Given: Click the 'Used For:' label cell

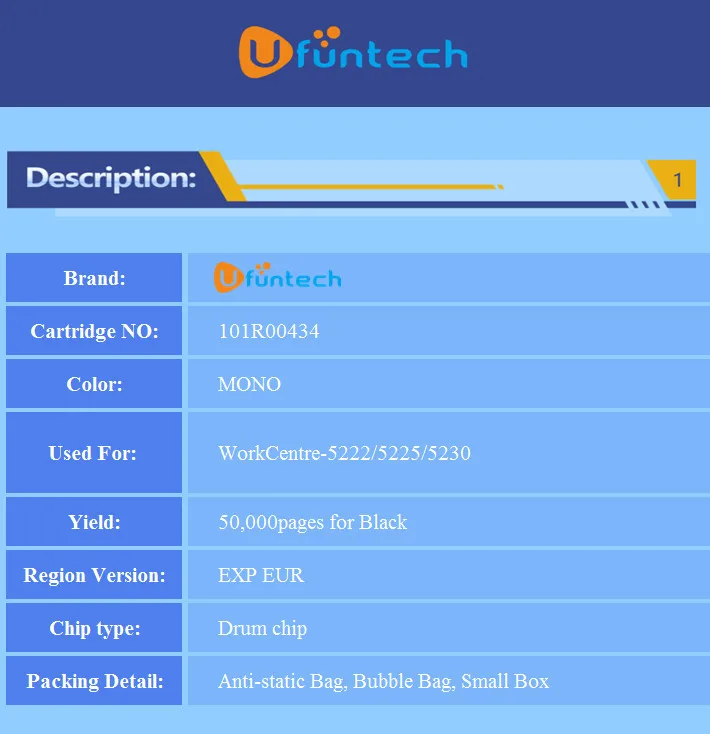Looking at the screenshot, I should [94, 452].
